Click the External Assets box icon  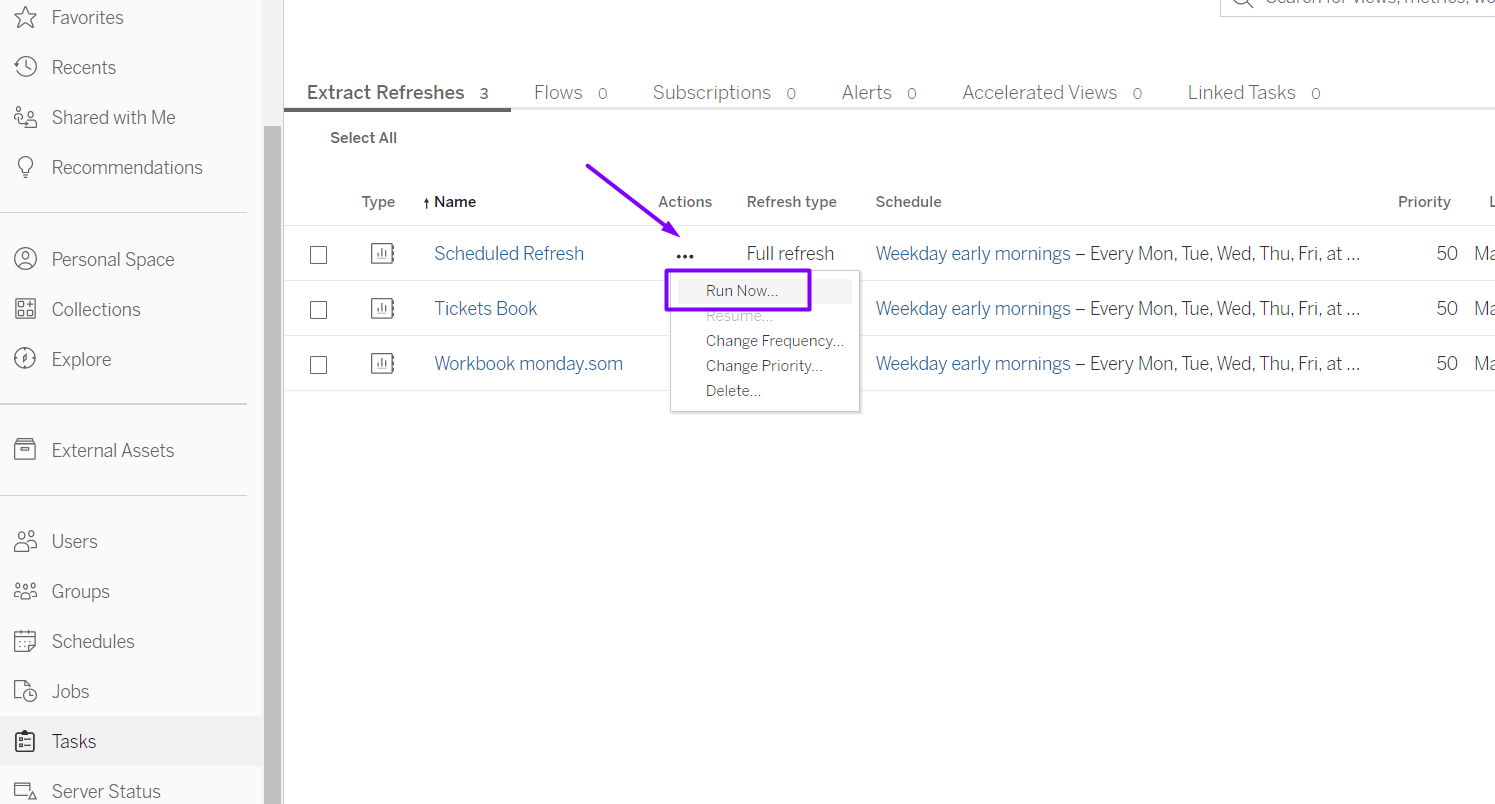[25, 450]
